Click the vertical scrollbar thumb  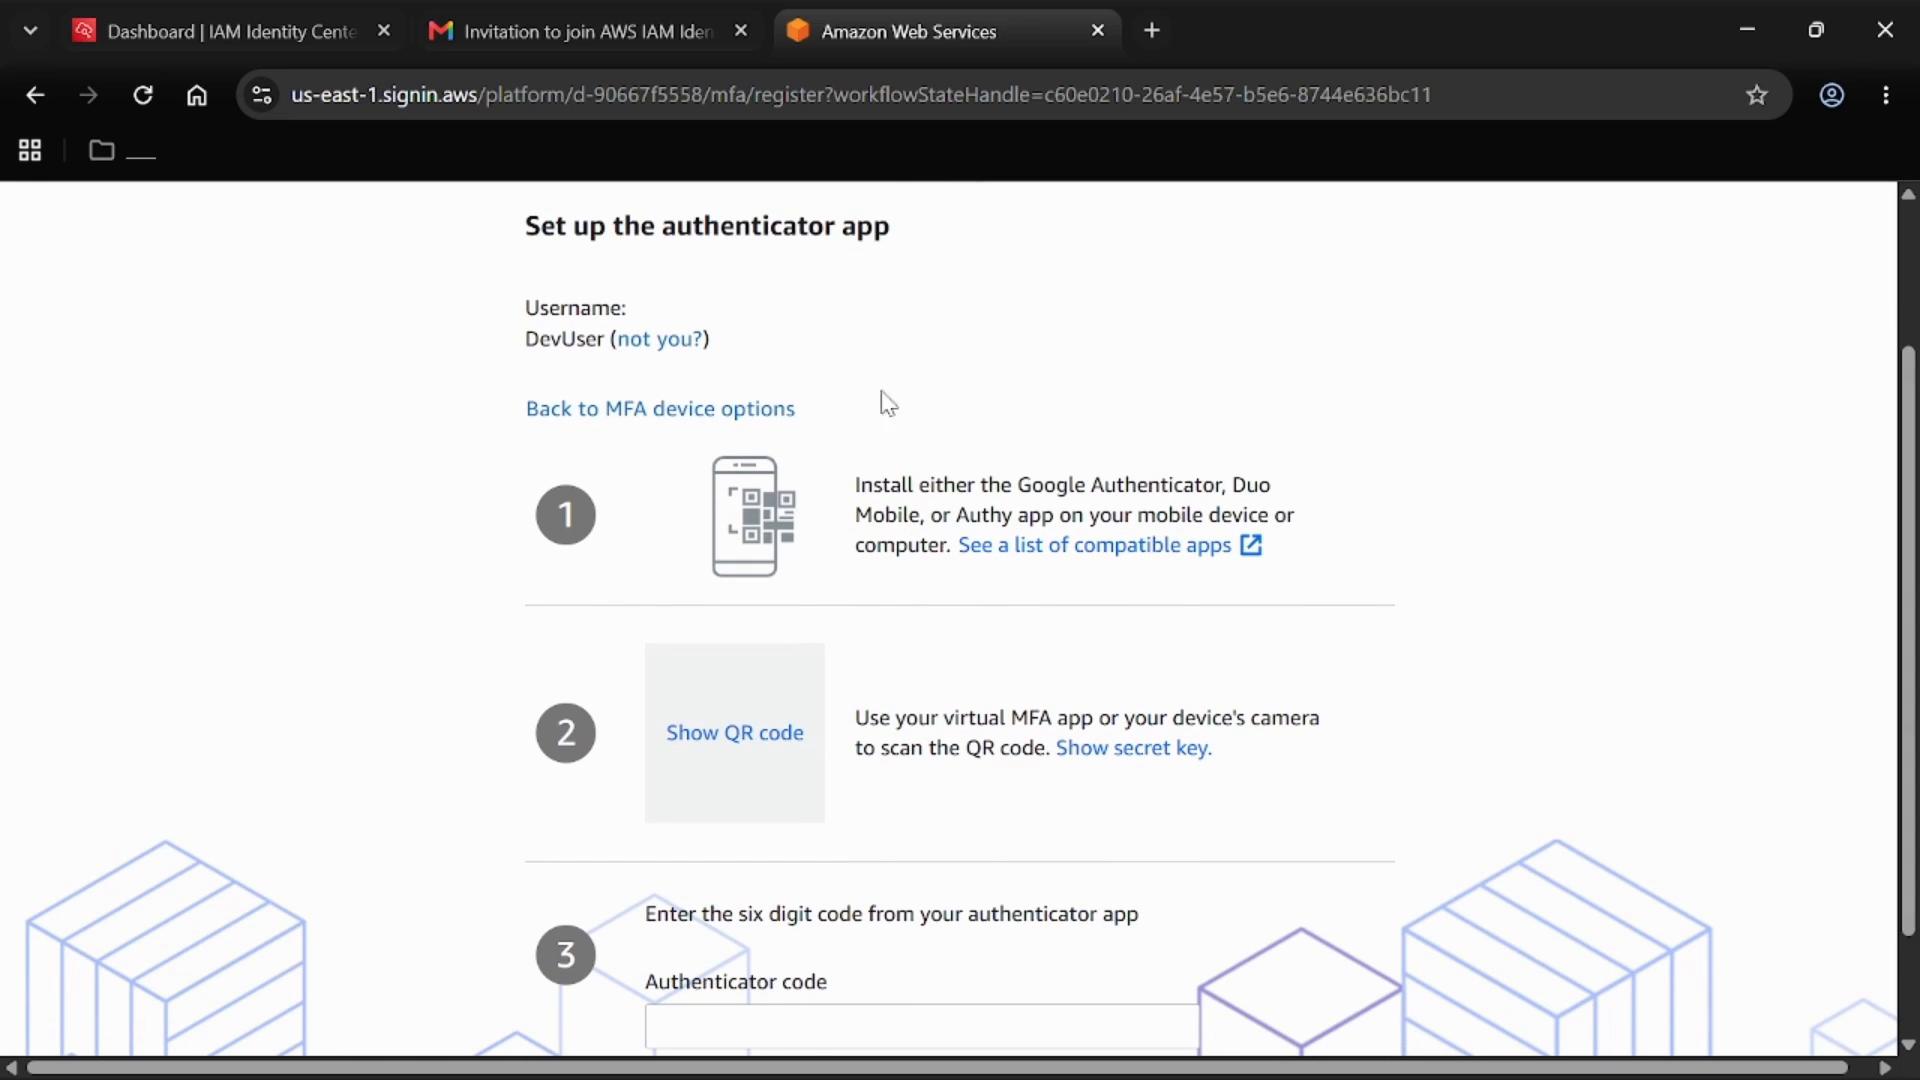[1908, 640]
